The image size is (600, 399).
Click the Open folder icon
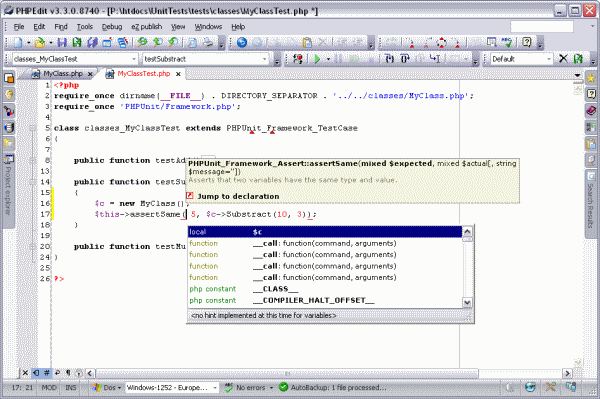pos(39,42)
